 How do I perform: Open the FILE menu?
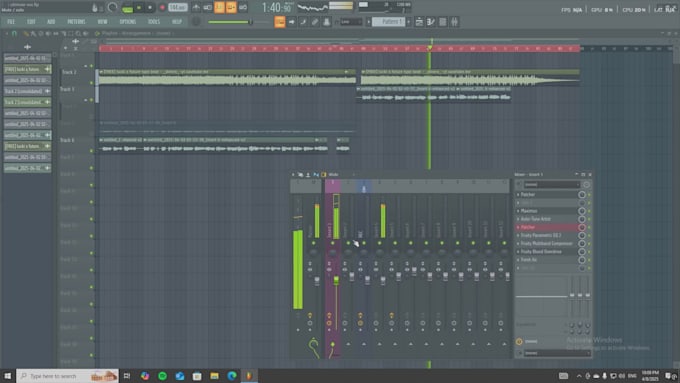click(11, 22)
